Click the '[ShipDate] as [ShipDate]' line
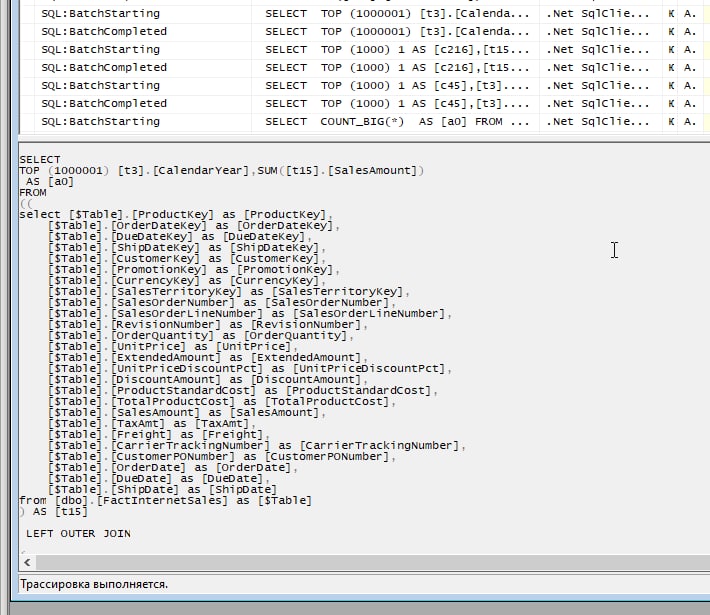Image resolution: width=710 pixels, height=615 pixels. [163, 490]
